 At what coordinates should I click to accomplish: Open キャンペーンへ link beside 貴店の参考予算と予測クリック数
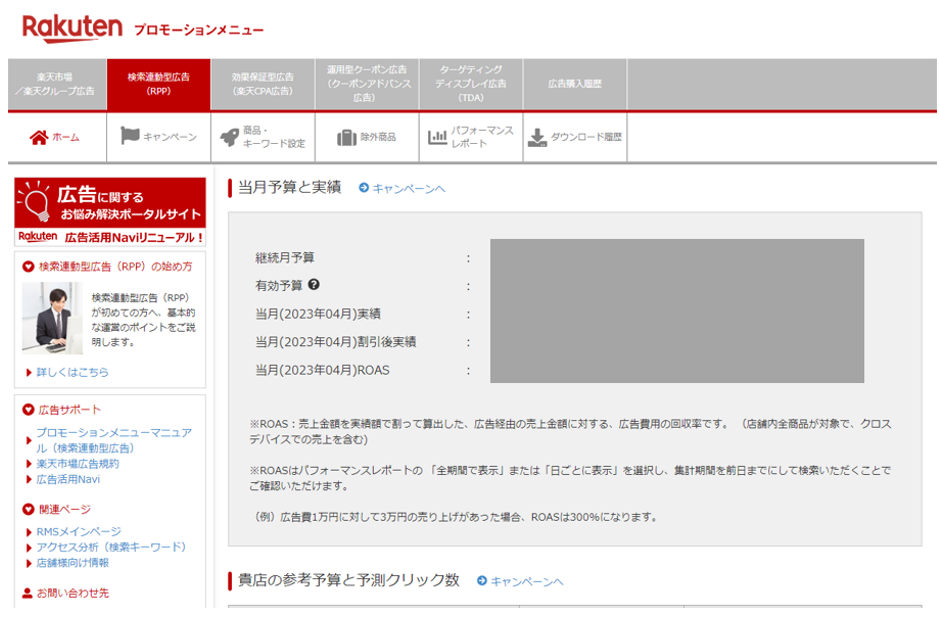coord(527,581)
